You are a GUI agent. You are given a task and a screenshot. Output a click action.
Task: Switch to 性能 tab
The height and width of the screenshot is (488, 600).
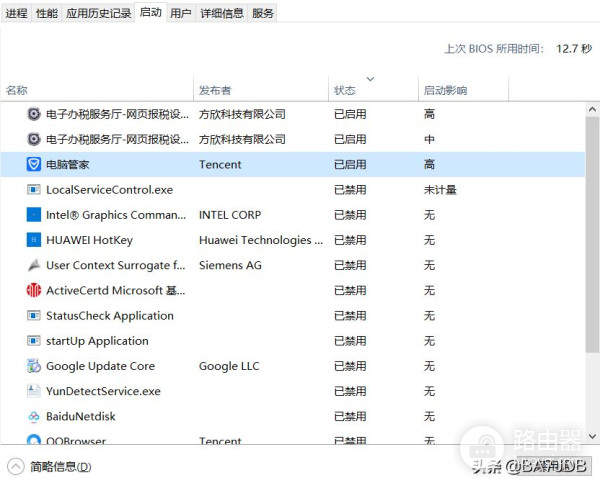coord(47,13)
